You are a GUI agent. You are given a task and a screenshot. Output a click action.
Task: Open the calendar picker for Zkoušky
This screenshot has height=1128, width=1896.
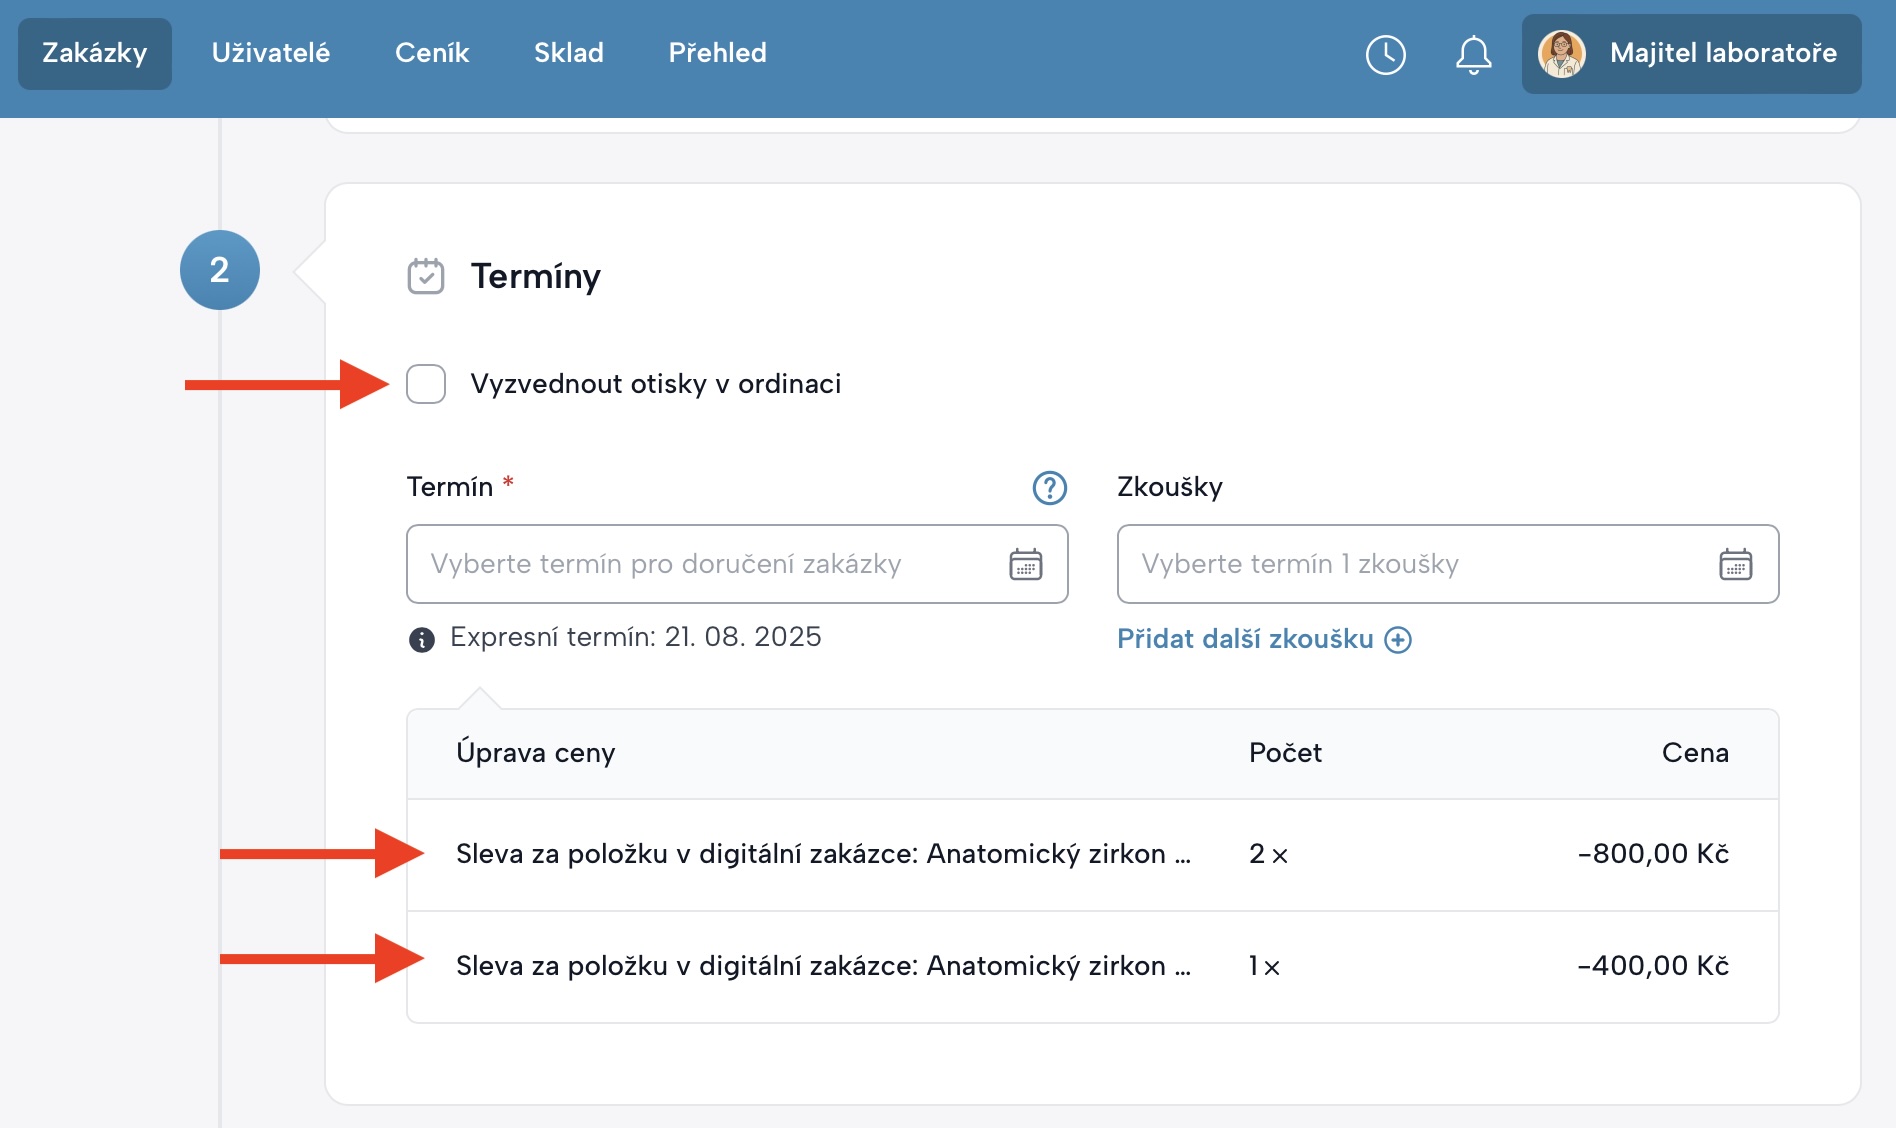[x=1737, y=564]
